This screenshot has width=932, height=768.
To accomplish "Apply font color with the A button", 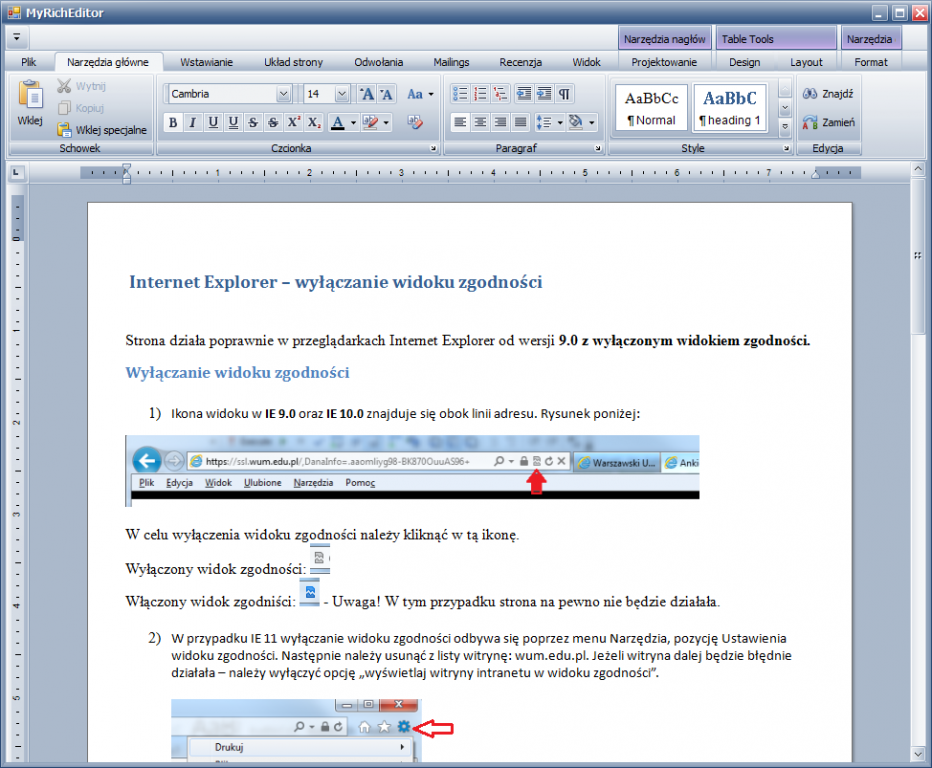I will pos(338,122).
